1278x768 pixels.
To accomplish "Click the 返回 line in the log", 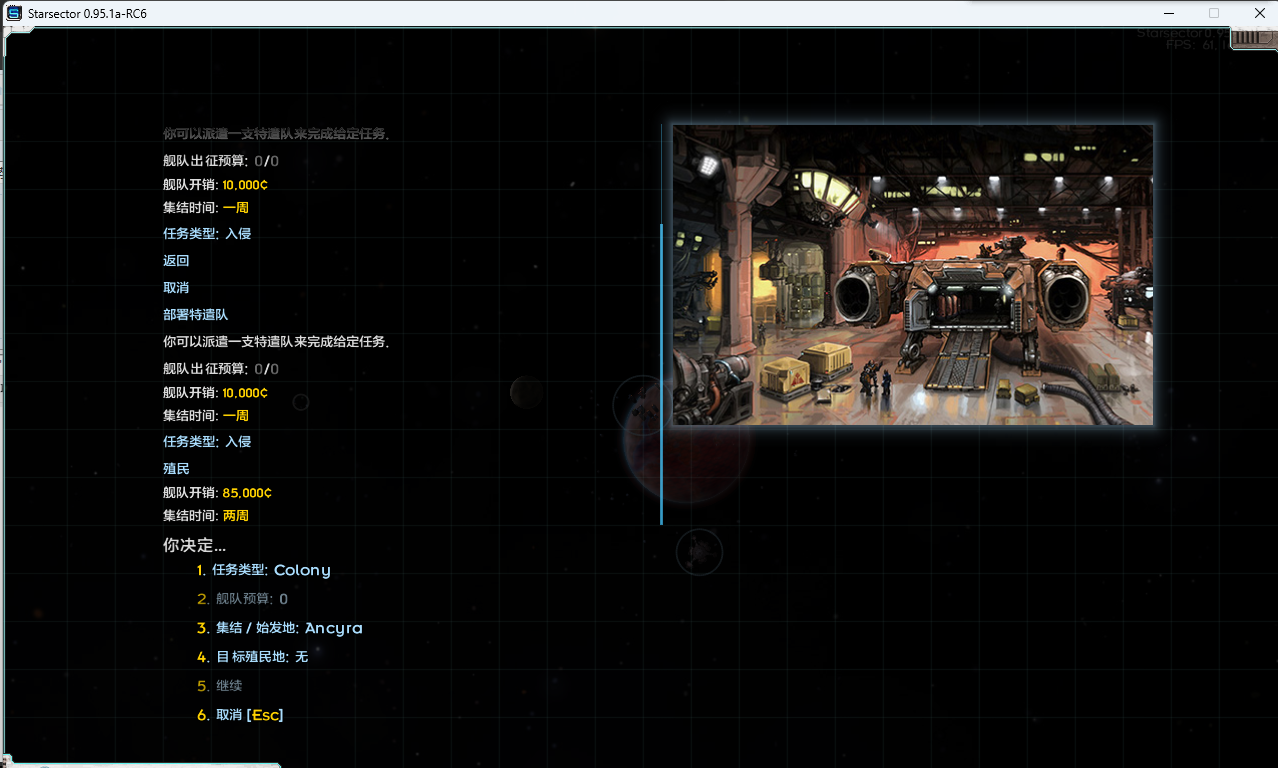I will coord(176,260).
